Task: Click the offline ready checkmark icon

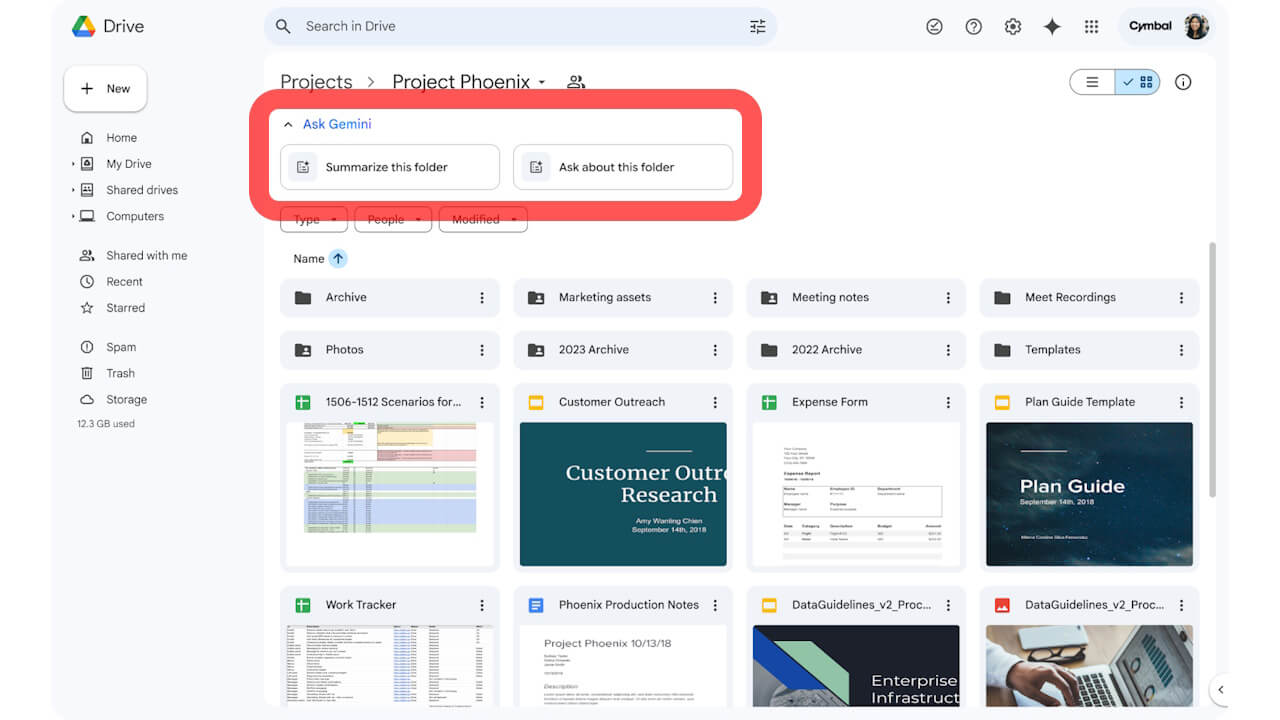Action: (x=934, y=27)
